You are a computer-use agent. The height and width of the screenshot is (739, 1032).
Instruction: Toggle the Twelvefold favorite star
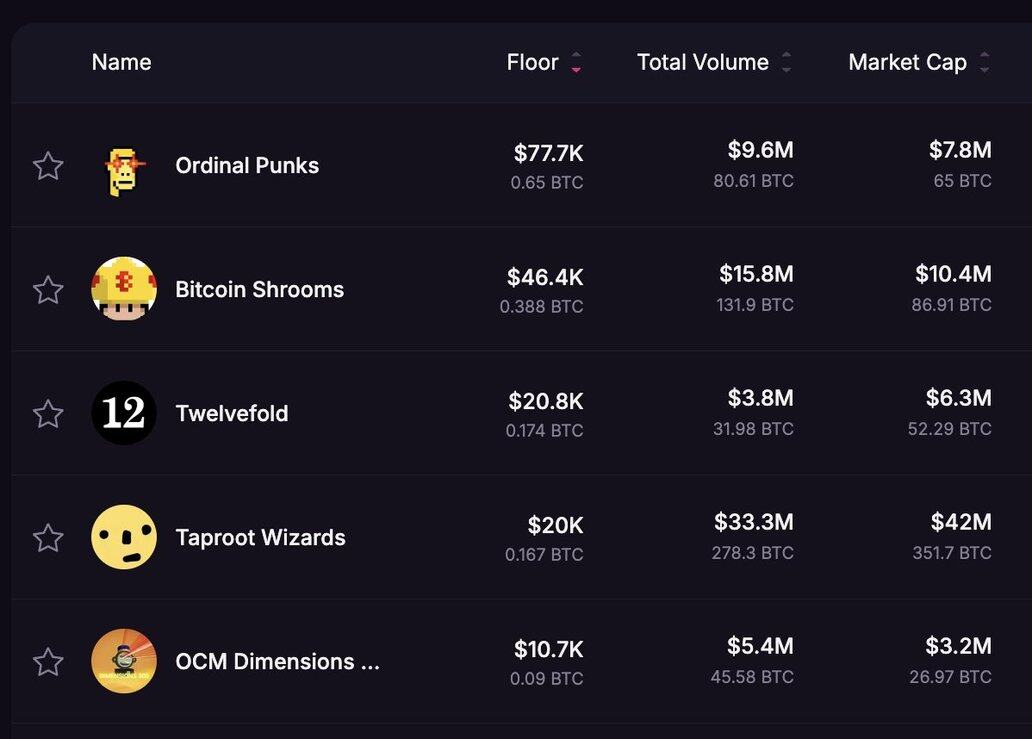pos(48,414)
